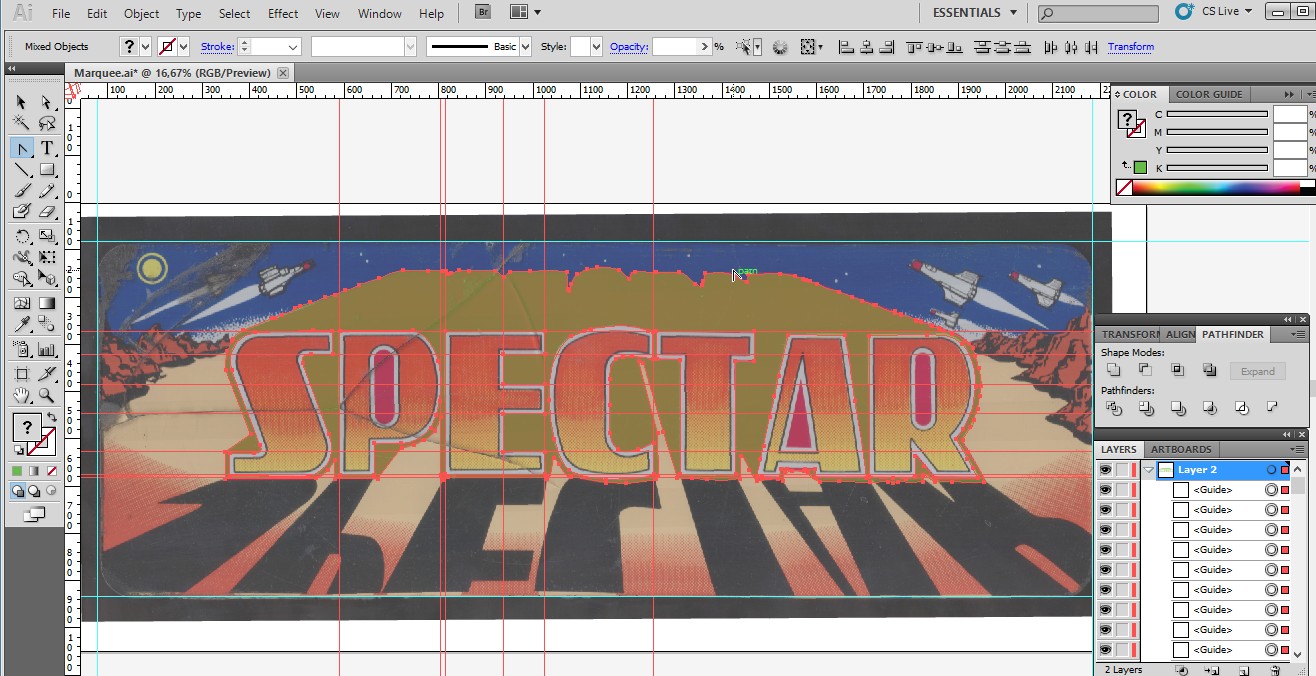The width and height of the screenshot is (1316, 676).
Task: Select the Symbol Sprayer tool
Action: (x=21, y=350)
